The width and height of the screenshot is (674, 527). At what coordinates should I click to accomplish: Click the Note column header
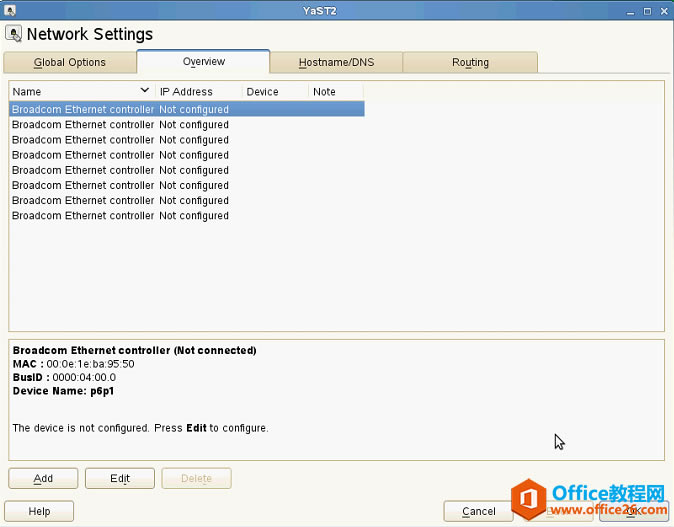[x=336, y=92]
